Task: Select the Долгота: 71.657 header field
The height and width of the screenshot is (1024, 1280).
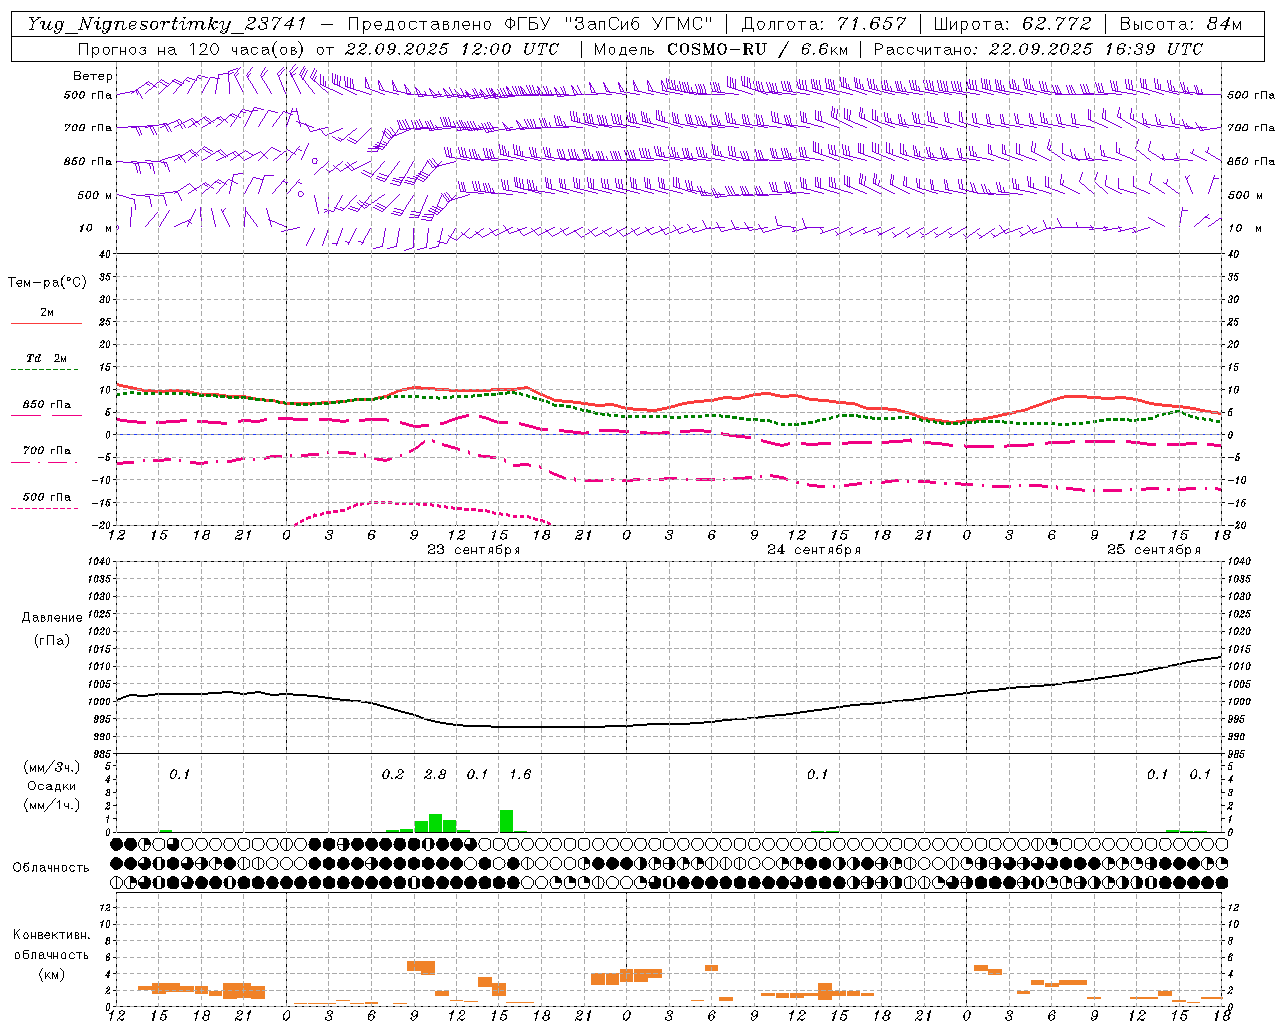Action: coord(824,24)
